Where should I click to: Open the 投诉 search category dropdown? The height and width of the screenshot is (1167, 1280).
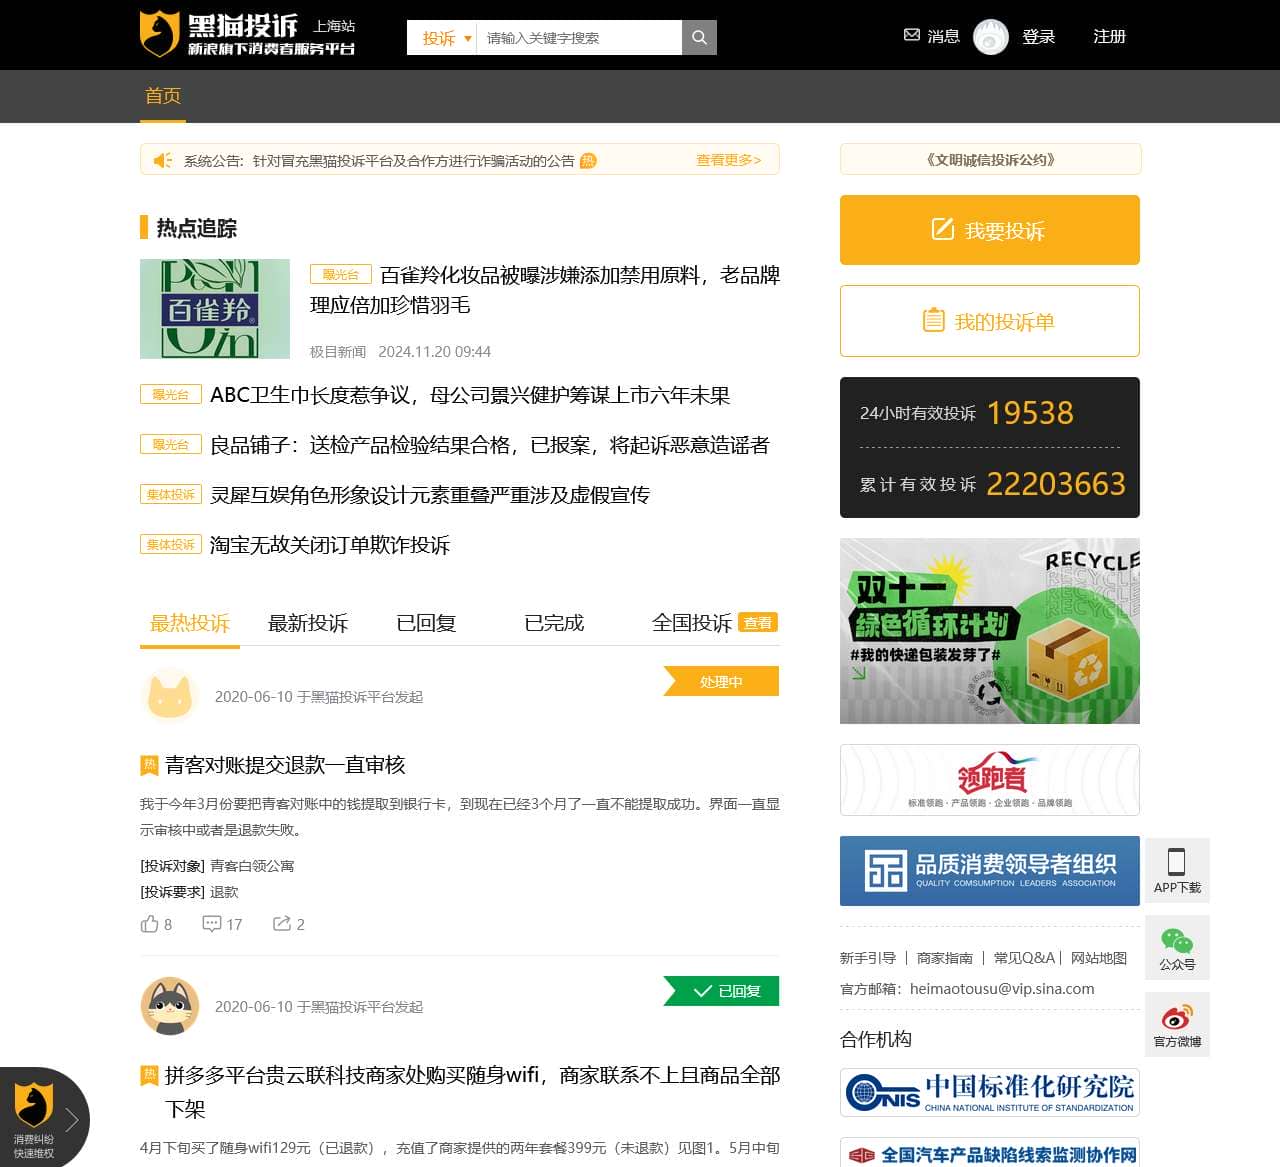440,37
